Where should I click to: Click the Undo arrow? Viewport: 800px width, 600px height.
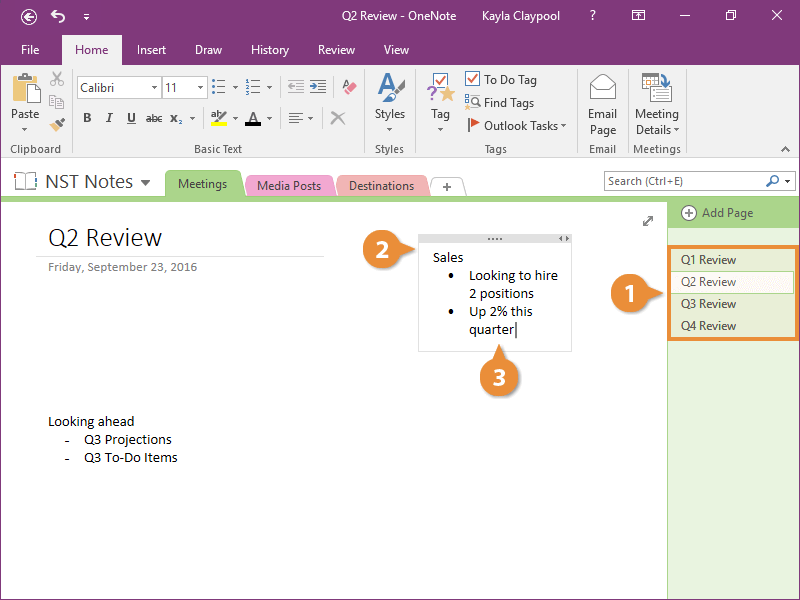pyautogui.click(x=57, y=15)
